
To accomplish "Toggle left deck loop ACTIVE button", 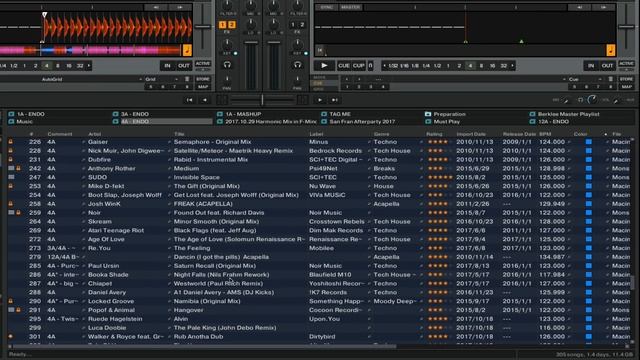I will click(202, 64).
